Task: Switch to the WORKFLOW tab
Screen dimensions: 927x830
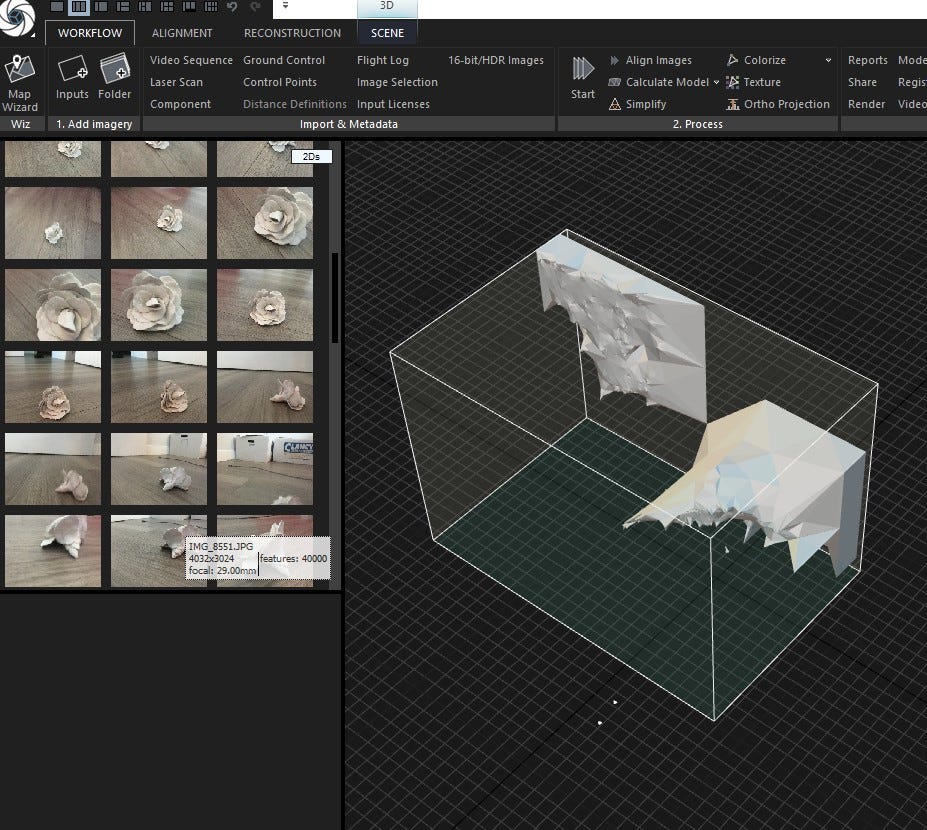Action: [90, 33]
